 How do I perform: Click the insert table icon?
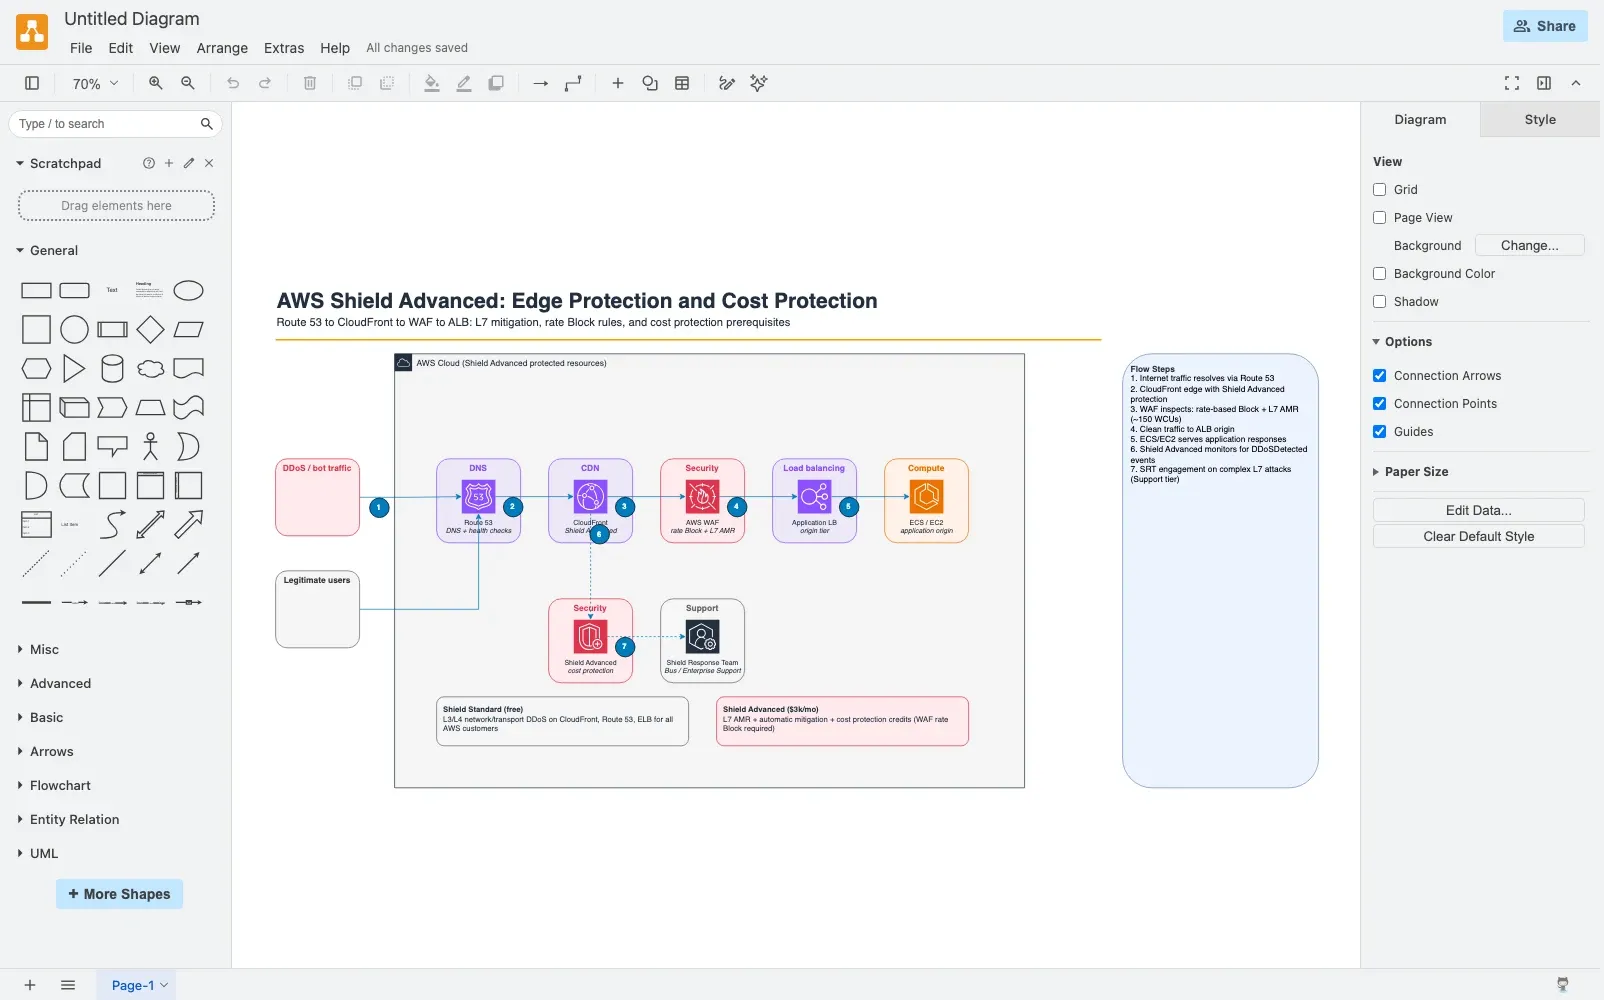pyautogui.click(x=682, y=84)
